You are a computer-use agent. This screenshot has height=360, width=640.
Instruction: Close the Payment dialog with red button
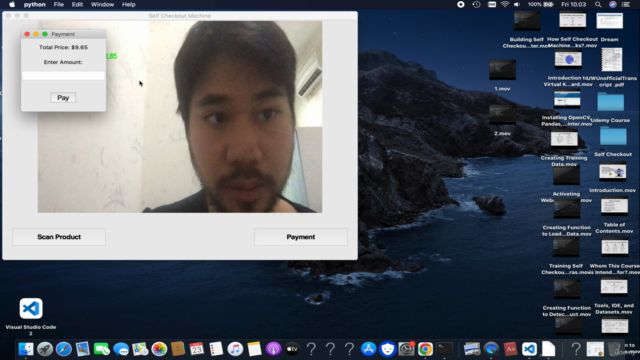[27, 34]
